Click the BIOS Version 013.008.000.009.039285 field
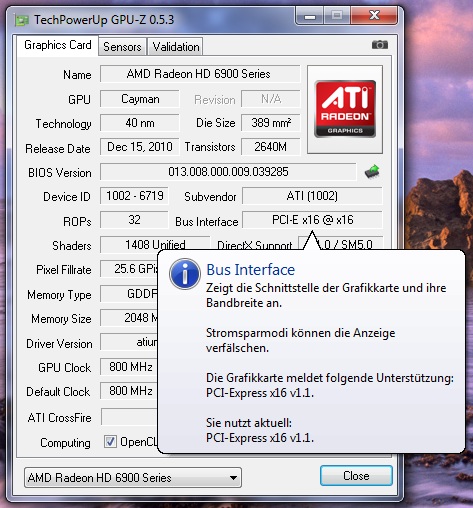The image size is (473, 508). [228, 172]
